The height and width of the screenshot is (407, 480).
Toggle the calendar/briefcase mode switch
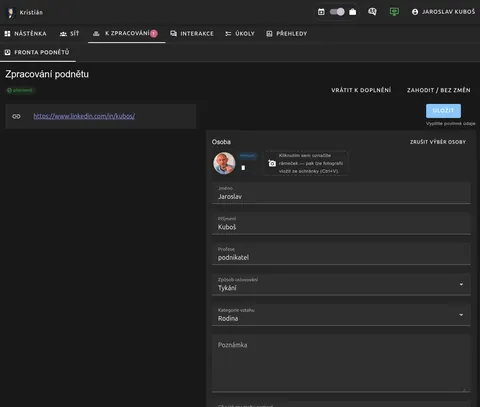point(337,12)
